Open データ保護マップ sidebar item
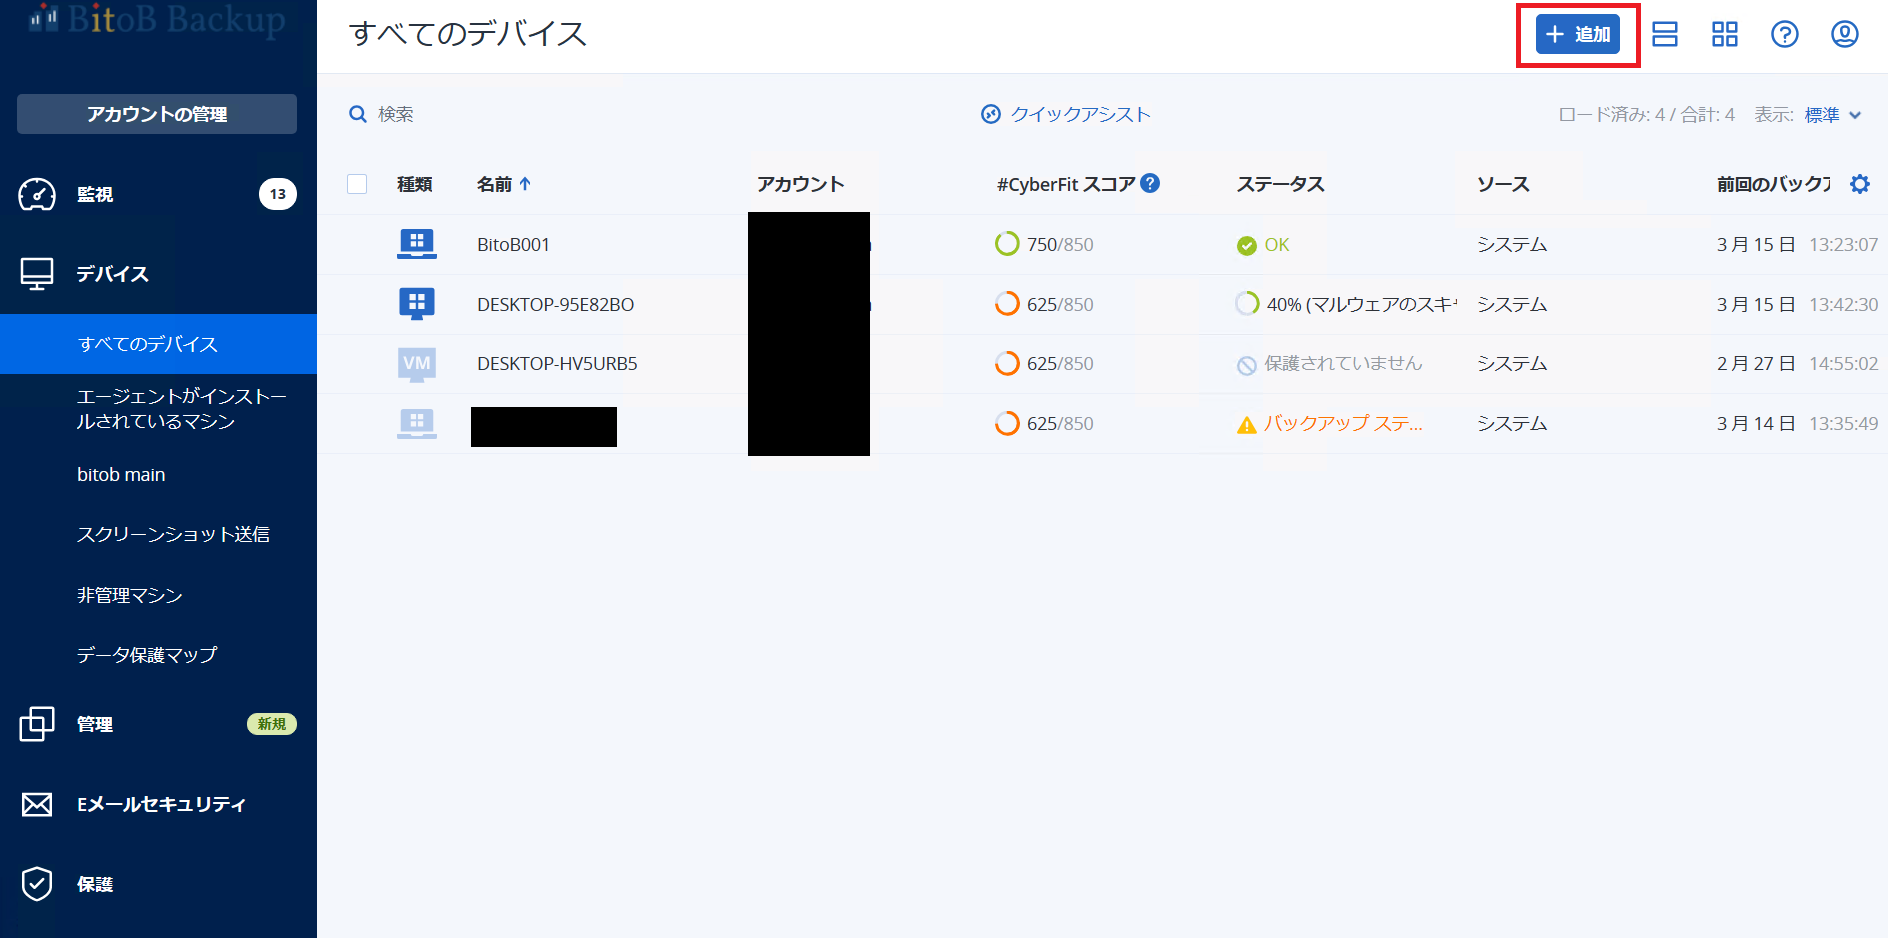This screenshot has width=1888, height=938. 147,655
